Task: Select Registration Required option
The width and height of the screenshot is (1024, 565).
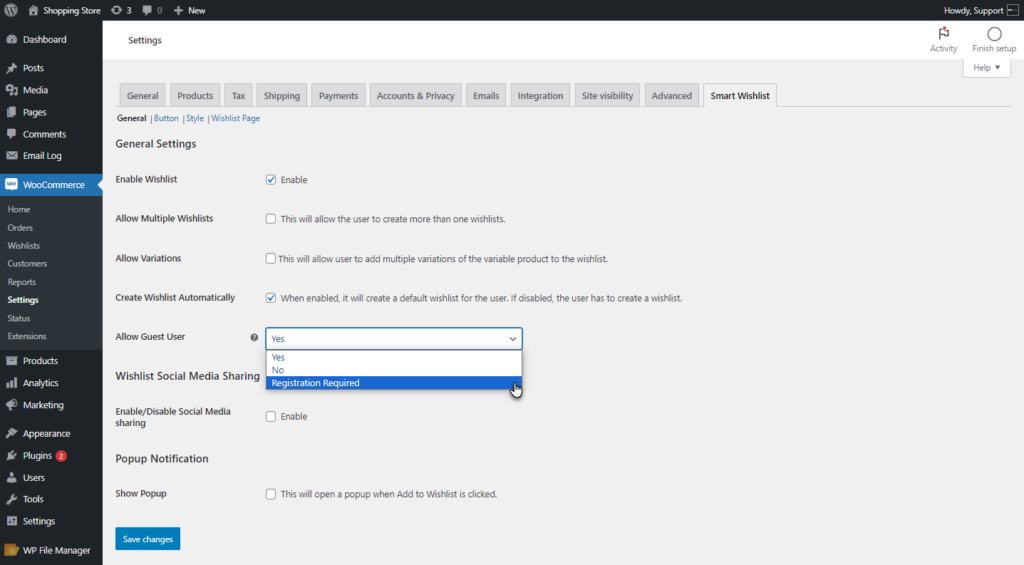Action: (394, 383)
